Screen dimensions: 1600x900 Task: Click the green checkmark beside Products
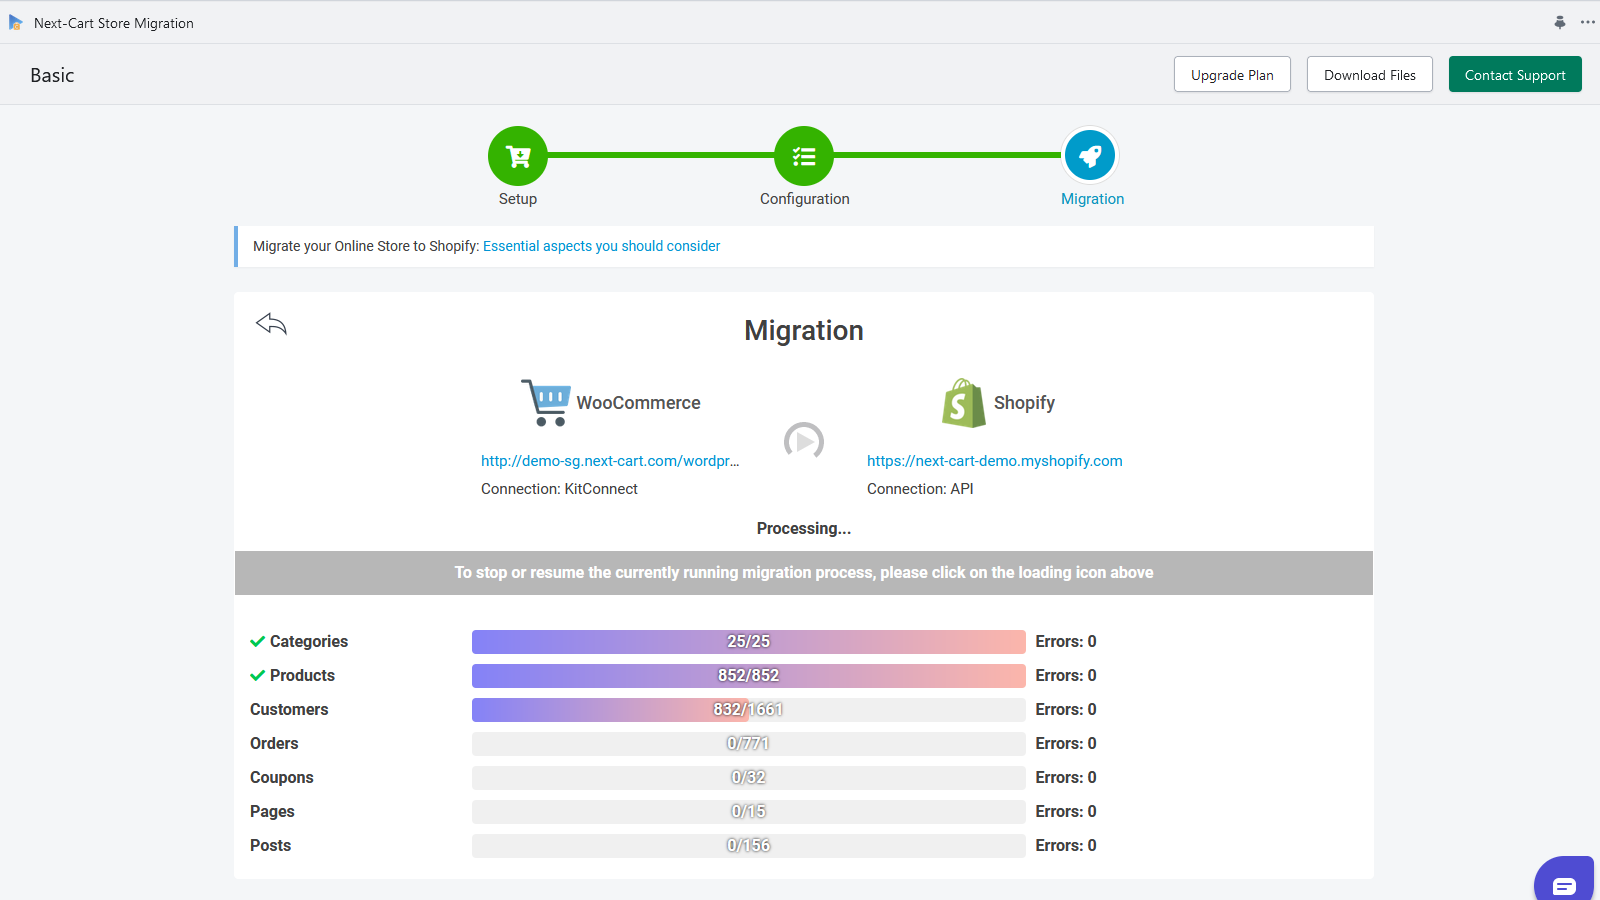click(256, 675)
